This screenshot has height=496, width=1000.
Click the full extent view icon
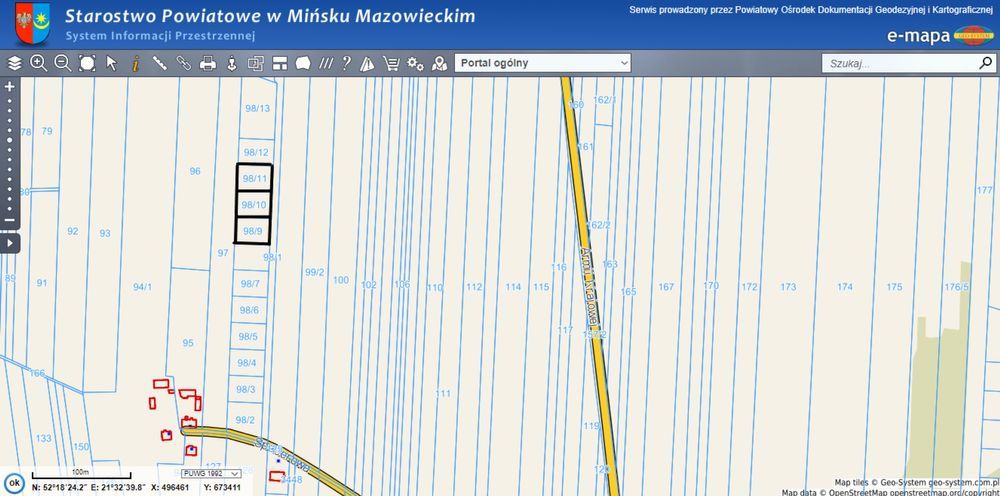pyautogui.click(x=87, y=63)
